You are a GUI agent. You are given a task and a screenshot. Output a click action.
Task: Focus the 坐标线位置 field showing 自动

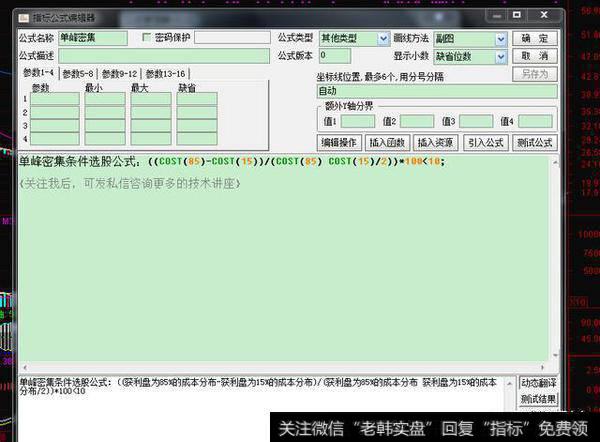[437, 91]
